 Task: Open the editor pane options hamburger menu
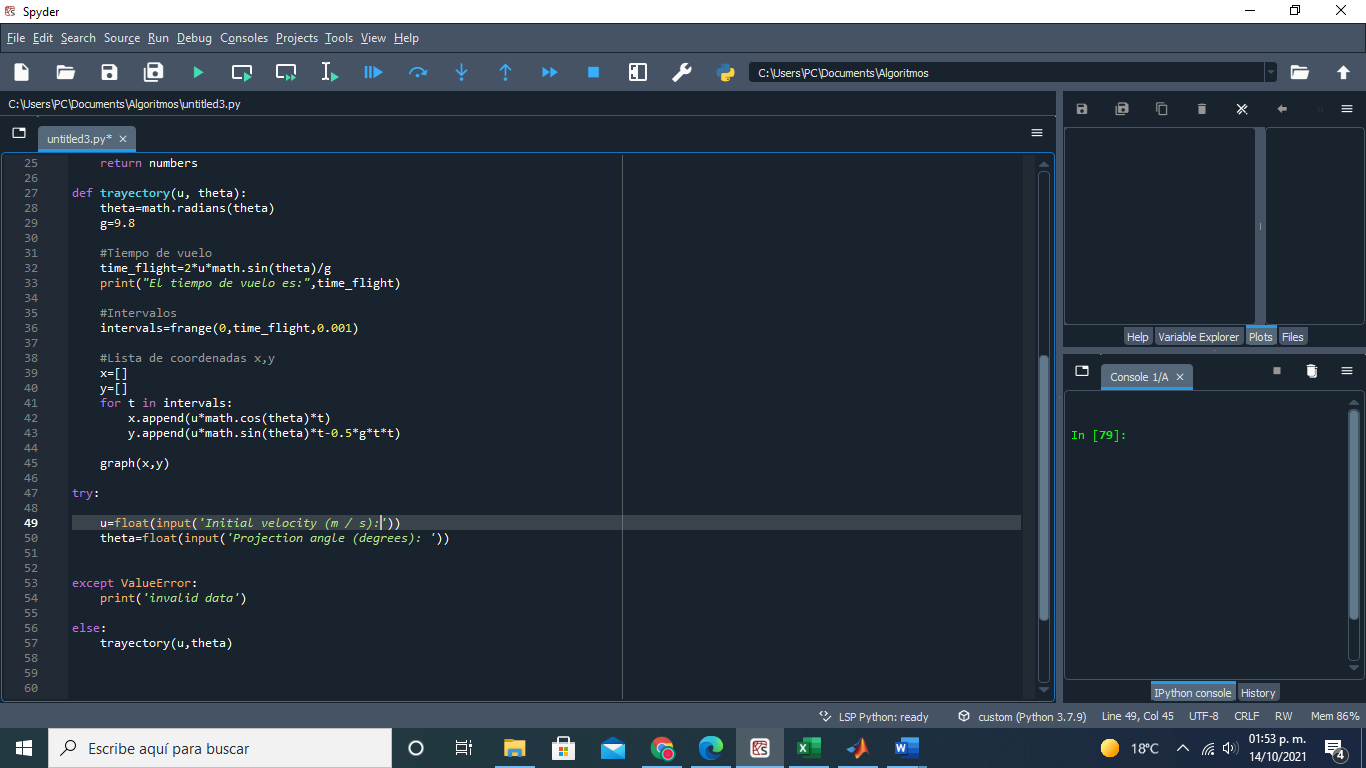click(x=1036, y=133)
